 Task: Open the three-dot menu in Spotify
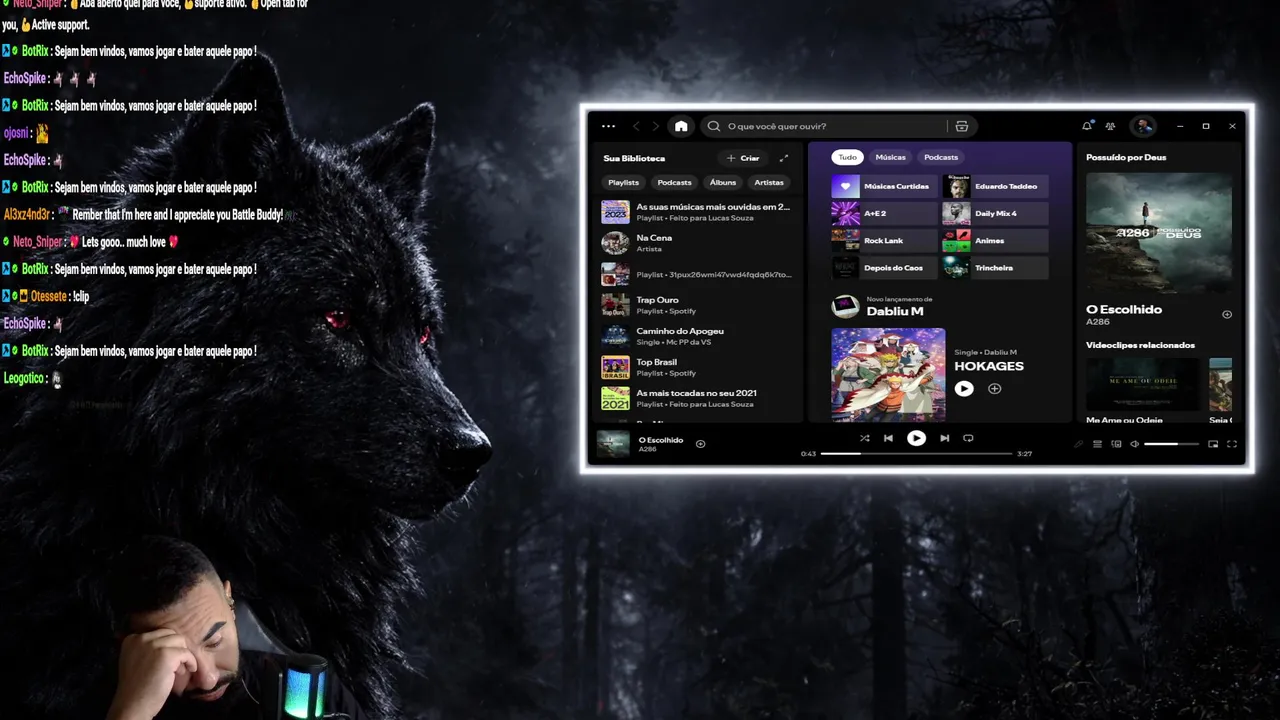pyautogui.click(x=608, y=126)
